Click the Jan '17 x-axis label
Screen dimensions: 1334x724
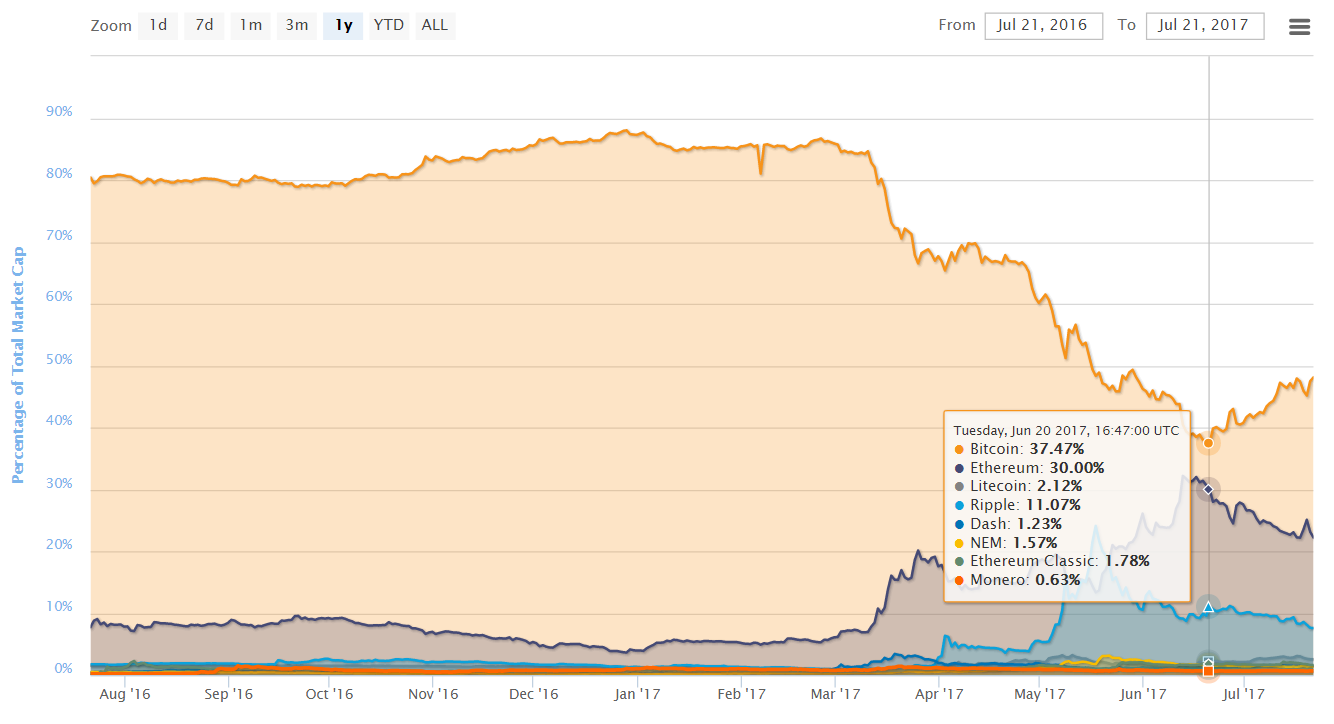tap(636, 693)
